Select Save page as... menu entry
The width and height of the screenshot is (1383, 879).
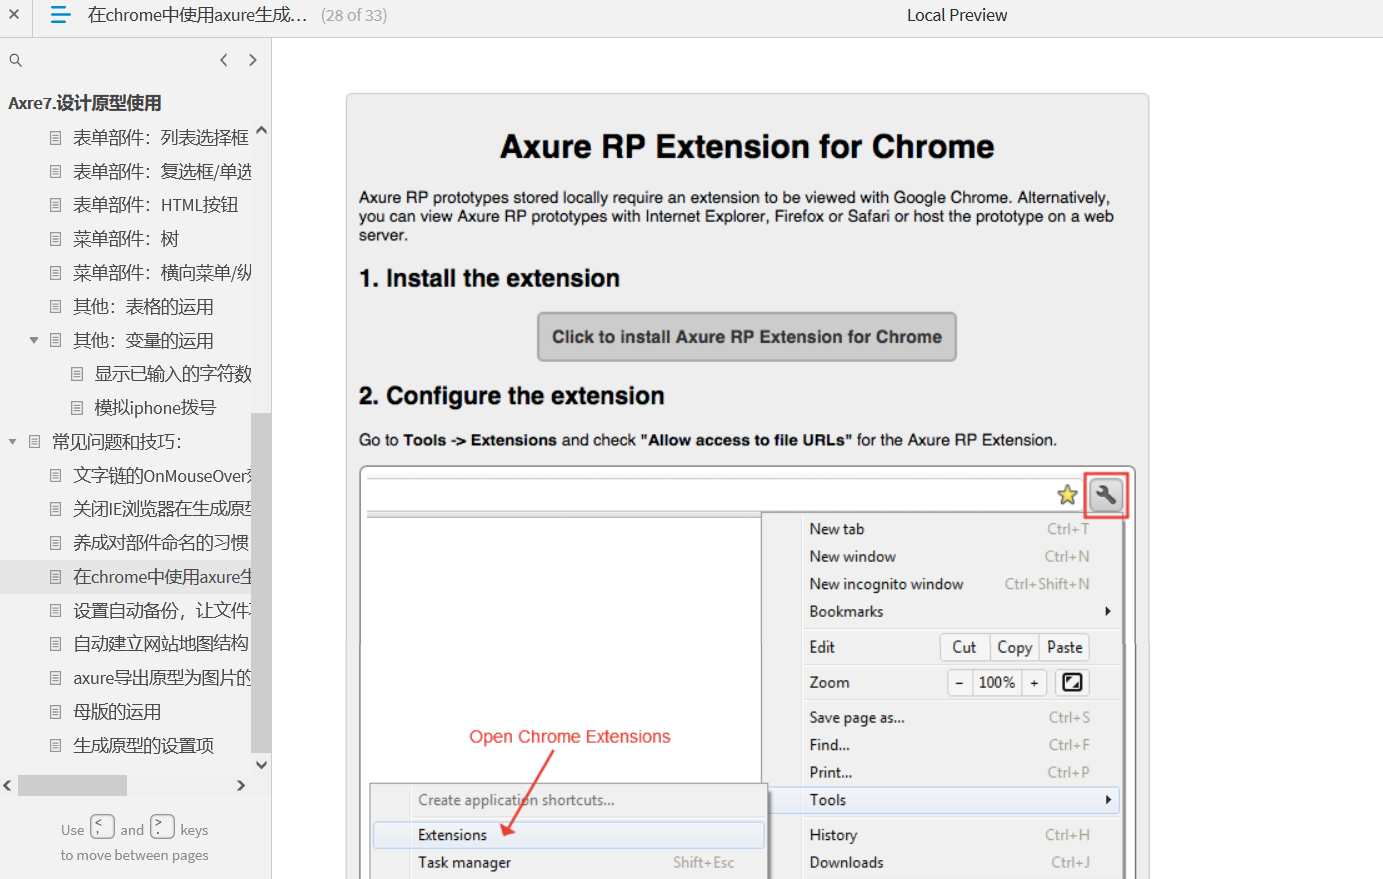pyautogui.click(x=962, y=717)
